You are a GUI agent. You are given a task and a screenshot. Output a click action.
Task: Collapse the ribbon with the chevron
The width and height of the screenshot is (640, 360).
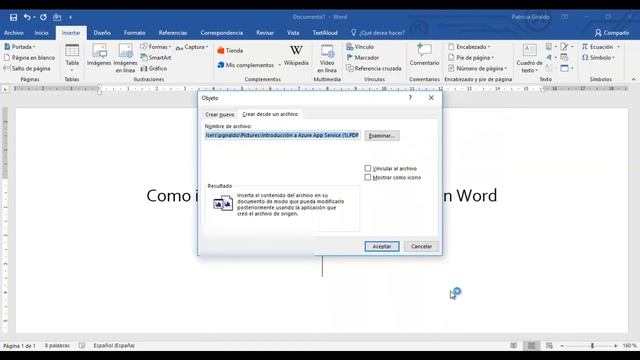[633, 80]
